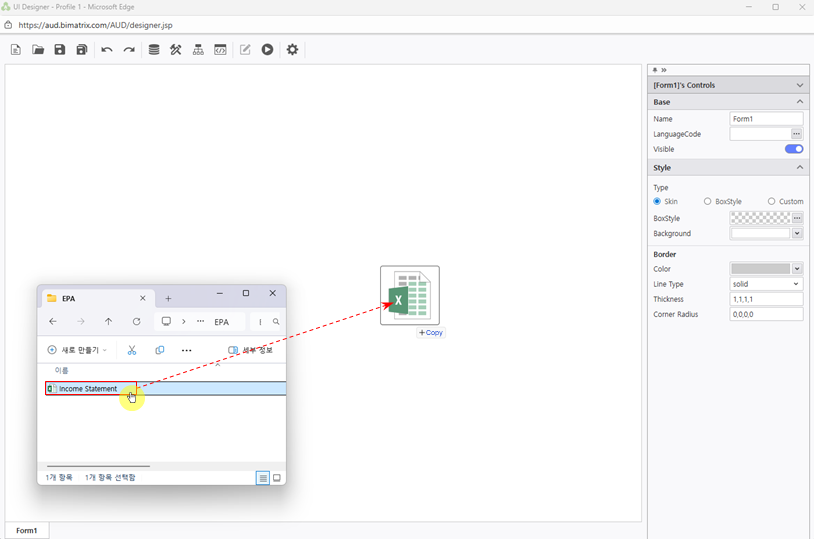Screen dimensions: 814x539
Task: Switch to the Form1 tab
Action: click(x=27, y=530)
